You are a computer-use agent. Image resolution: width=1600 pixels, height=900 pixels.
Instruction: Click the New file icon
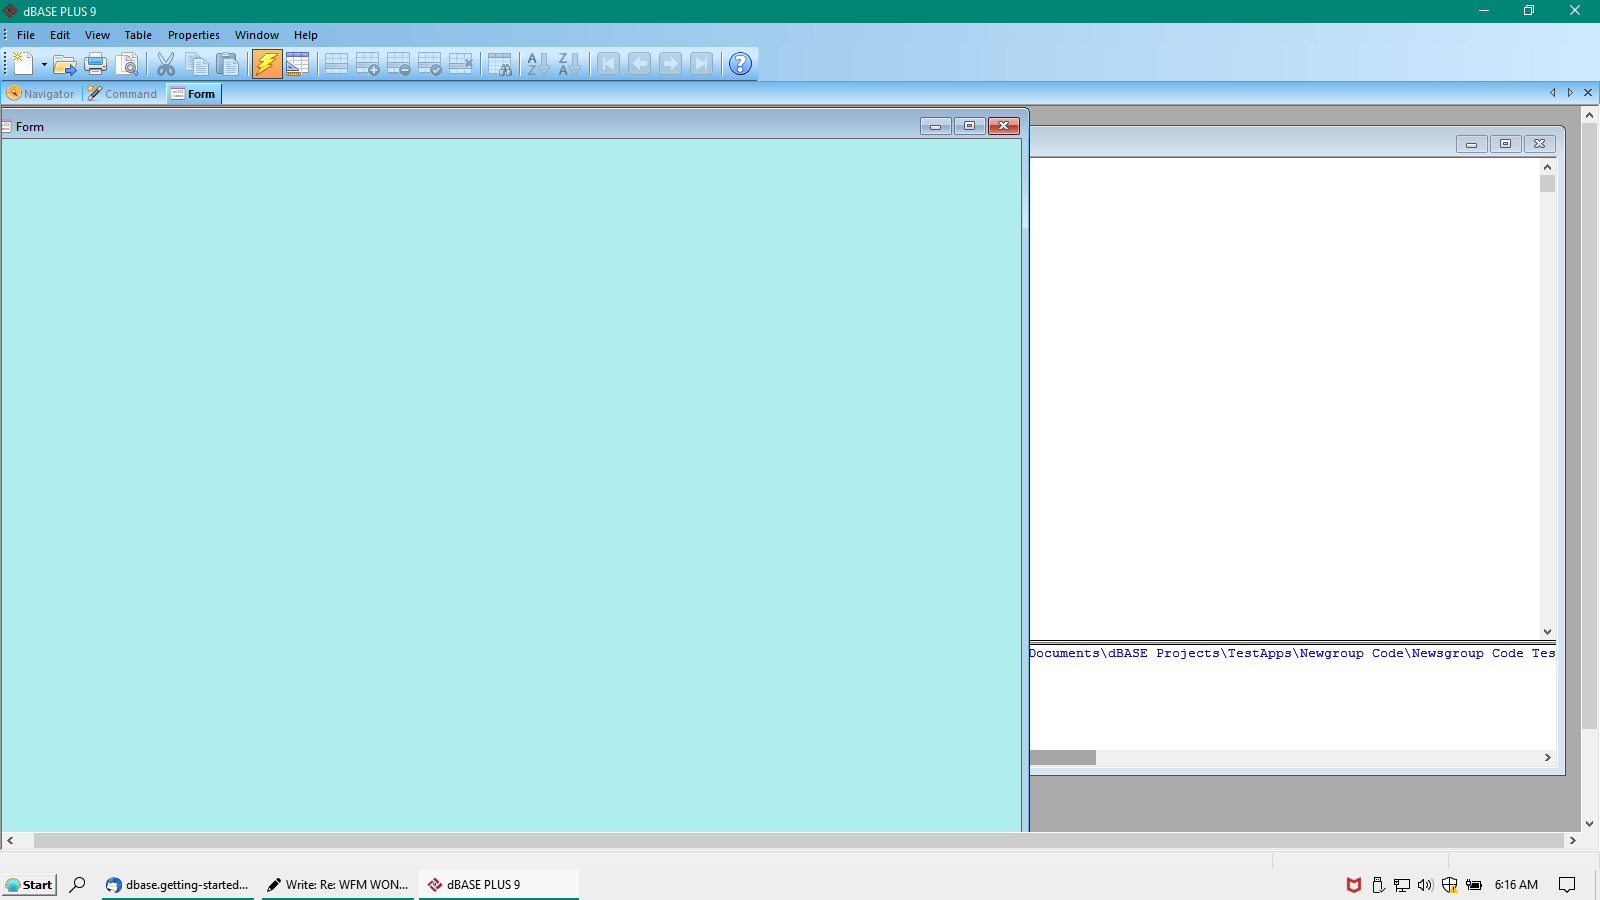pyautogui.click(x=23, y=64)
